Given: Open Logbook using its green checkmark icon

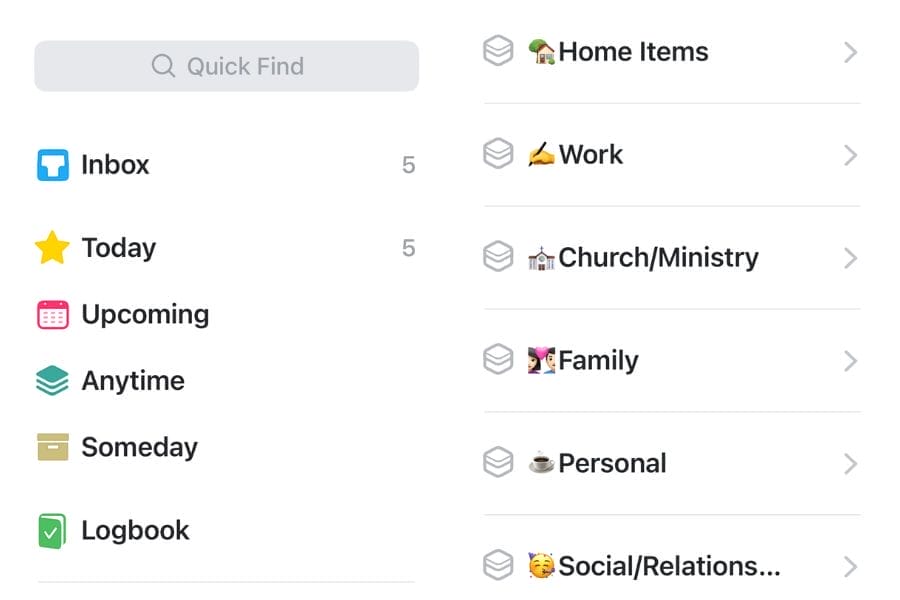Looking at the screenshot, I should [x=53, y=530].
